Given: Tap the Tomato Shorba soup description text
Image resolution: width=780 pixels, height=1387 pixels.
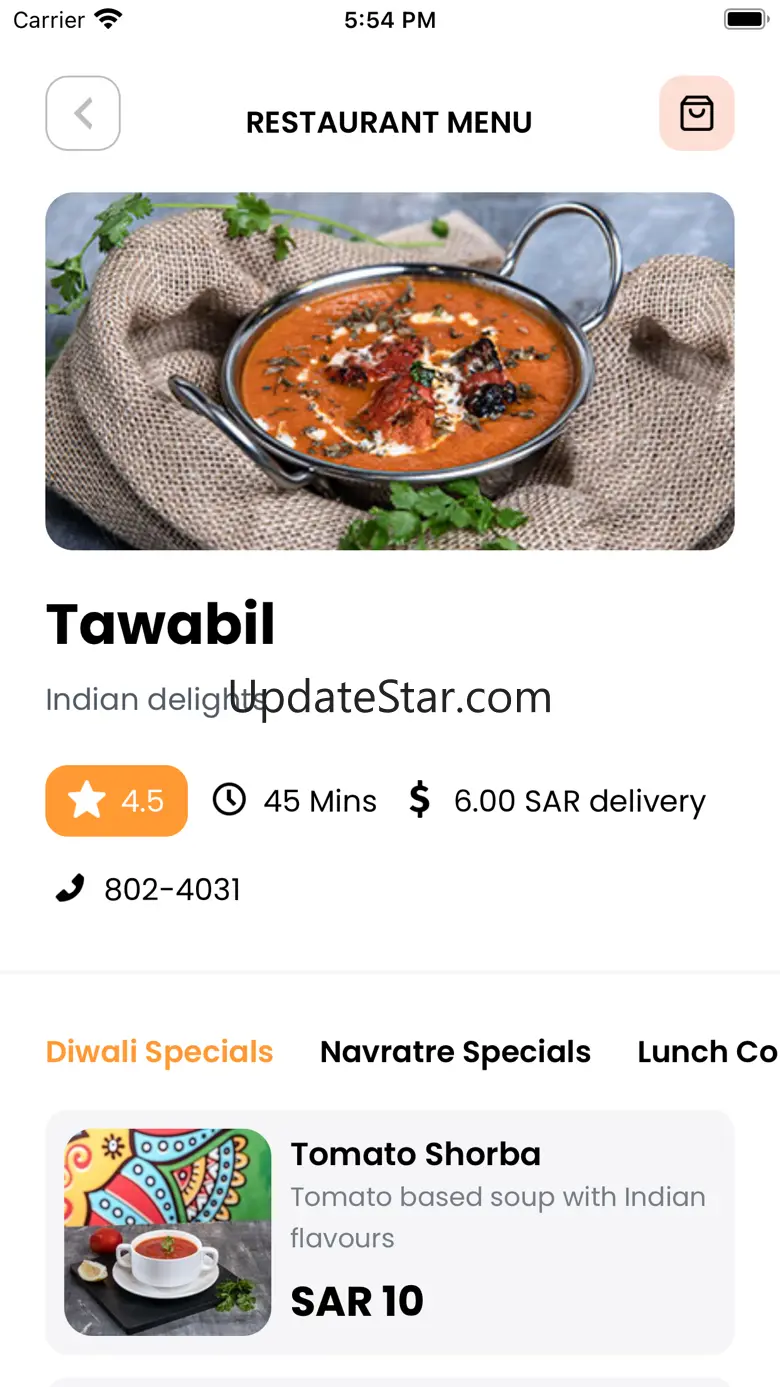Looking at the screenshot, I should pyautogui.click(x=498, y=1217).
